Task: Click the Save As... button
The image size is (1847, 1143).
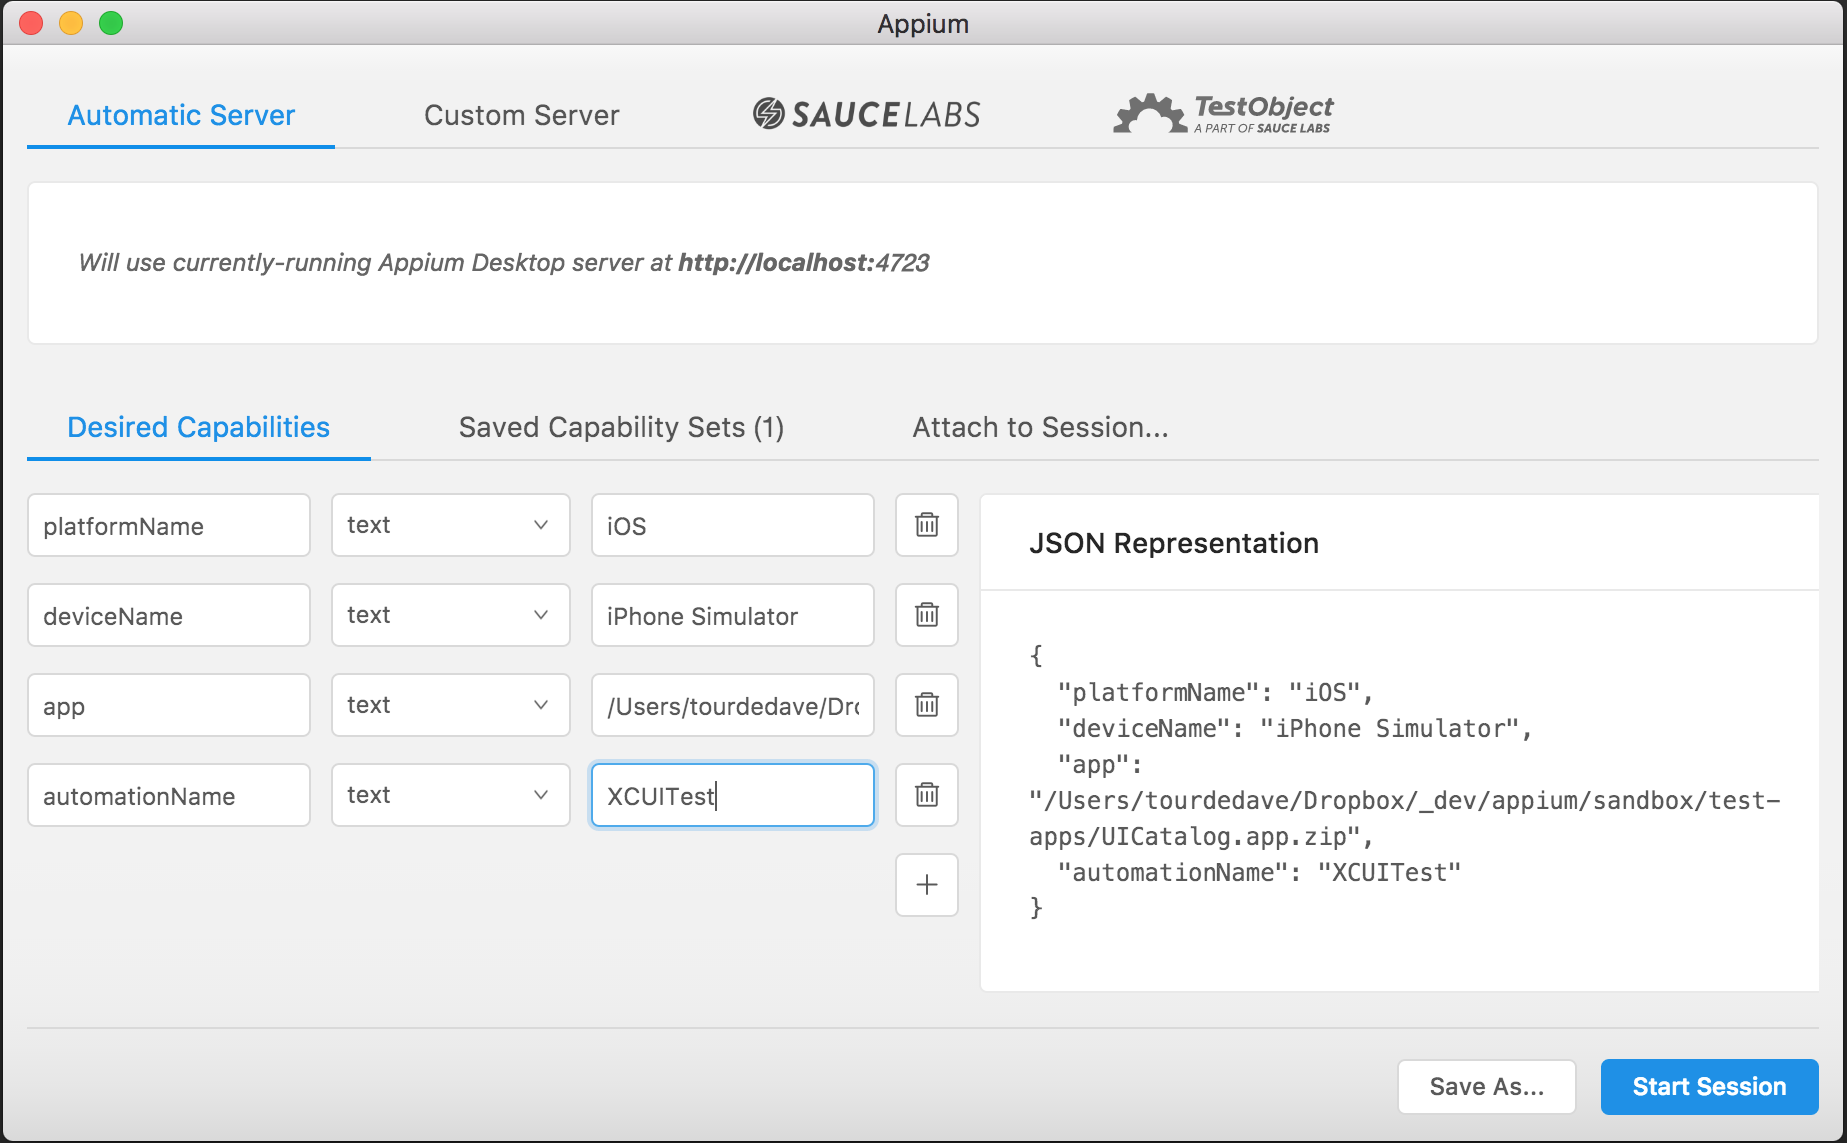Action: point(1486,1086)
